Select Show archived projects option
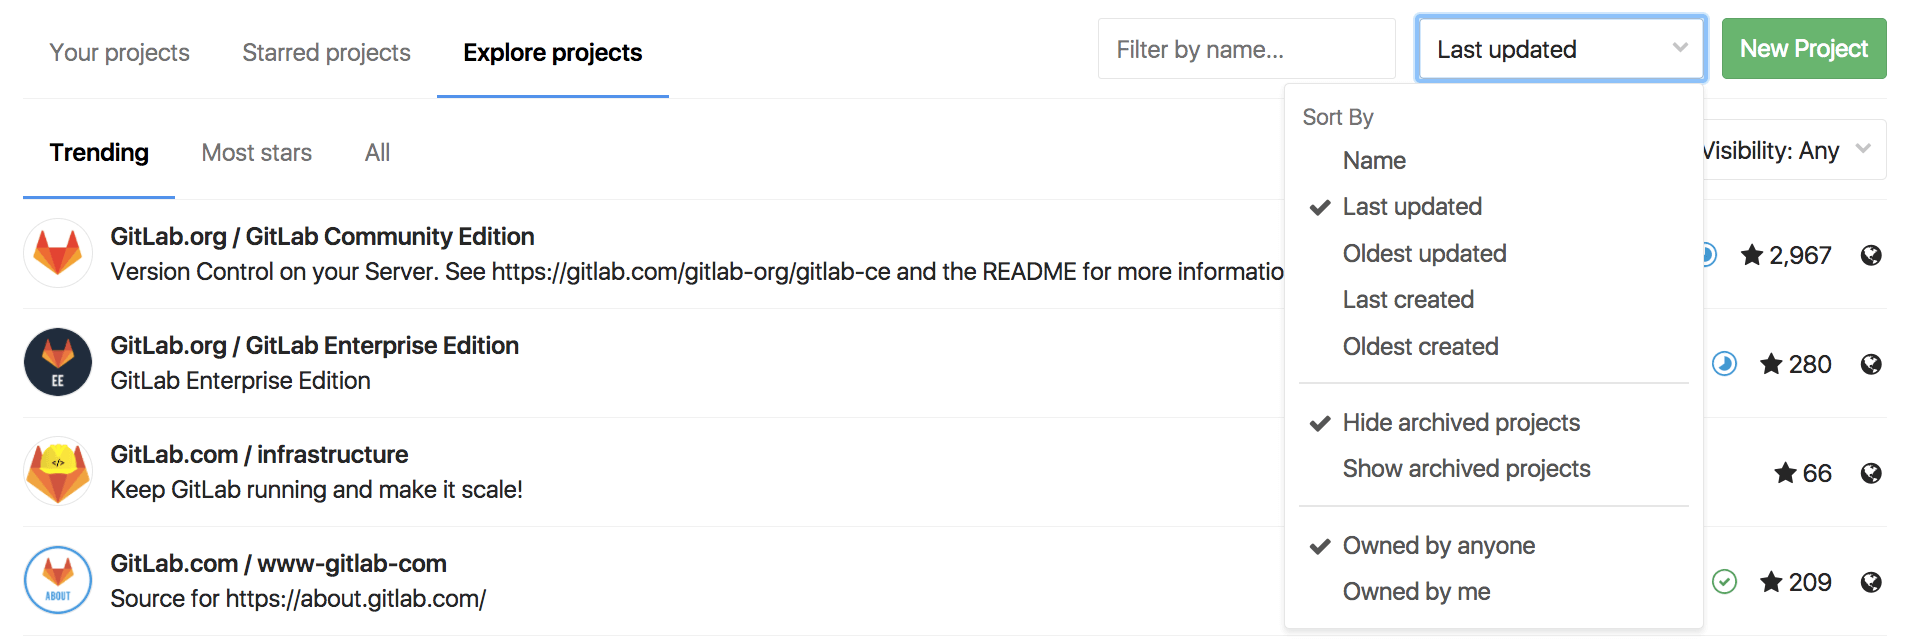This screenshot has width=1915, height=639. click(x=1466, y=469)
